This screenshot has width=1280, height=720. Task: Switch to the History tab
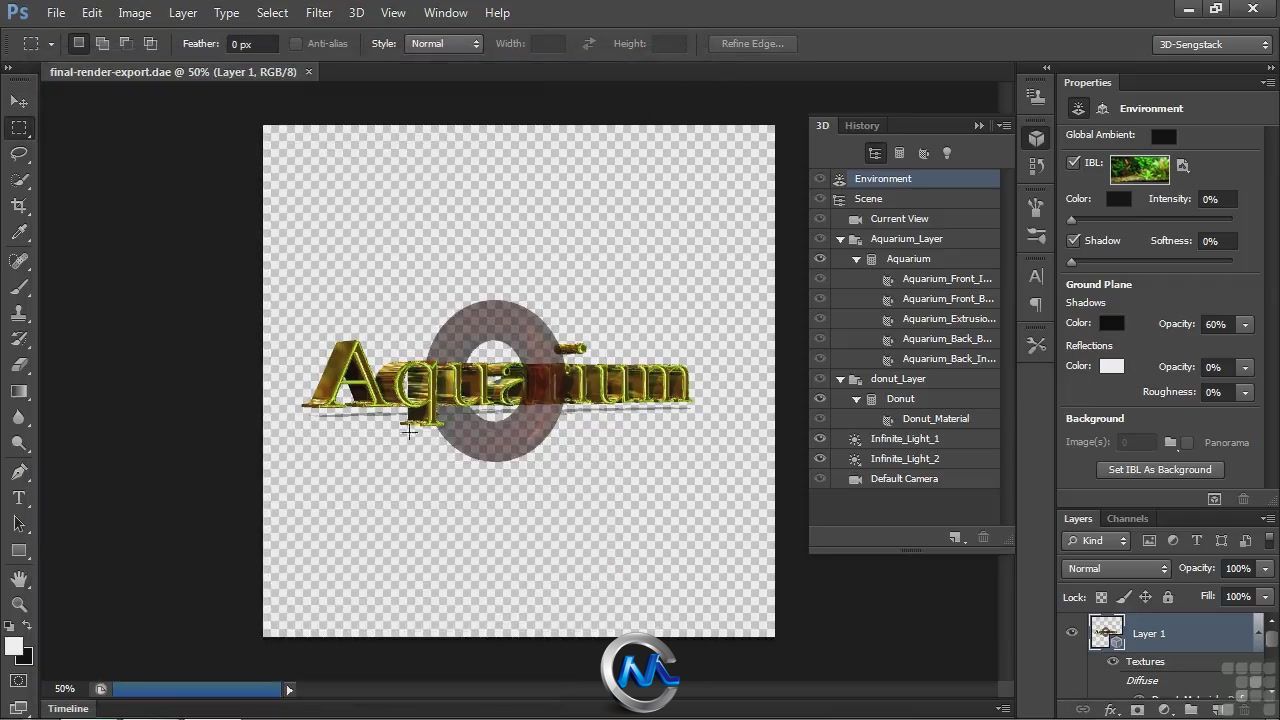click(x=862, y=126)
